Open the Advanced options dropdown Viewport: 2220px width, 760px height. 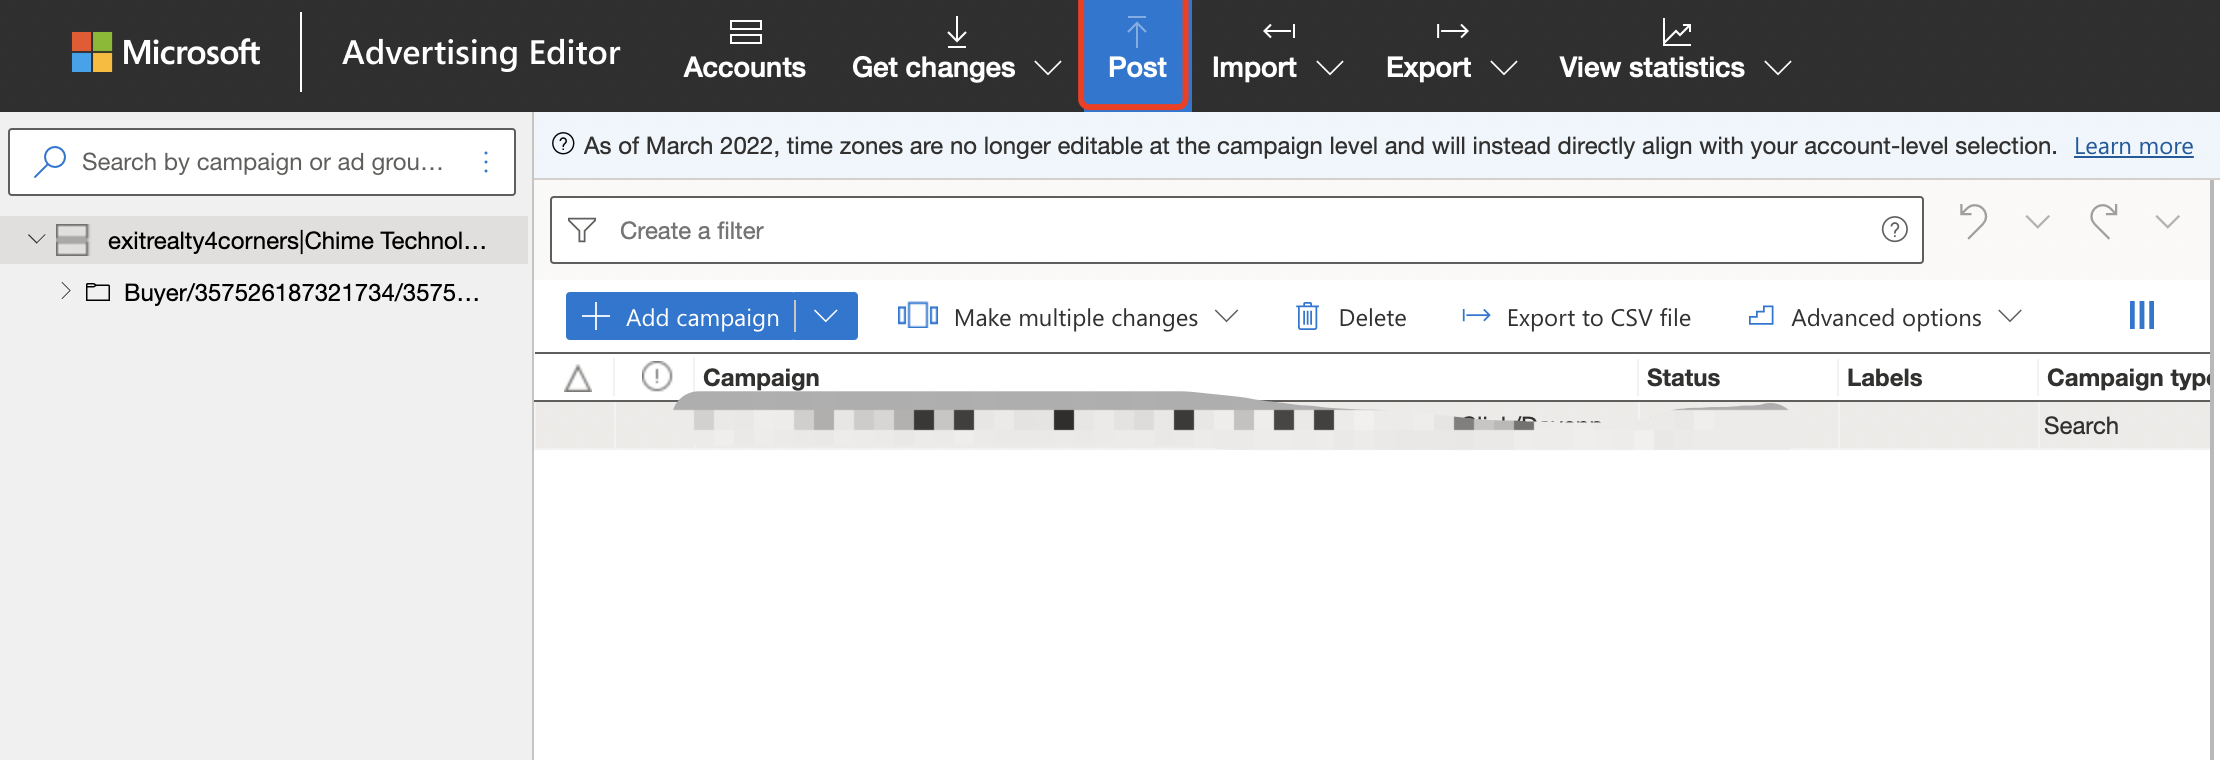[1885, 317]
